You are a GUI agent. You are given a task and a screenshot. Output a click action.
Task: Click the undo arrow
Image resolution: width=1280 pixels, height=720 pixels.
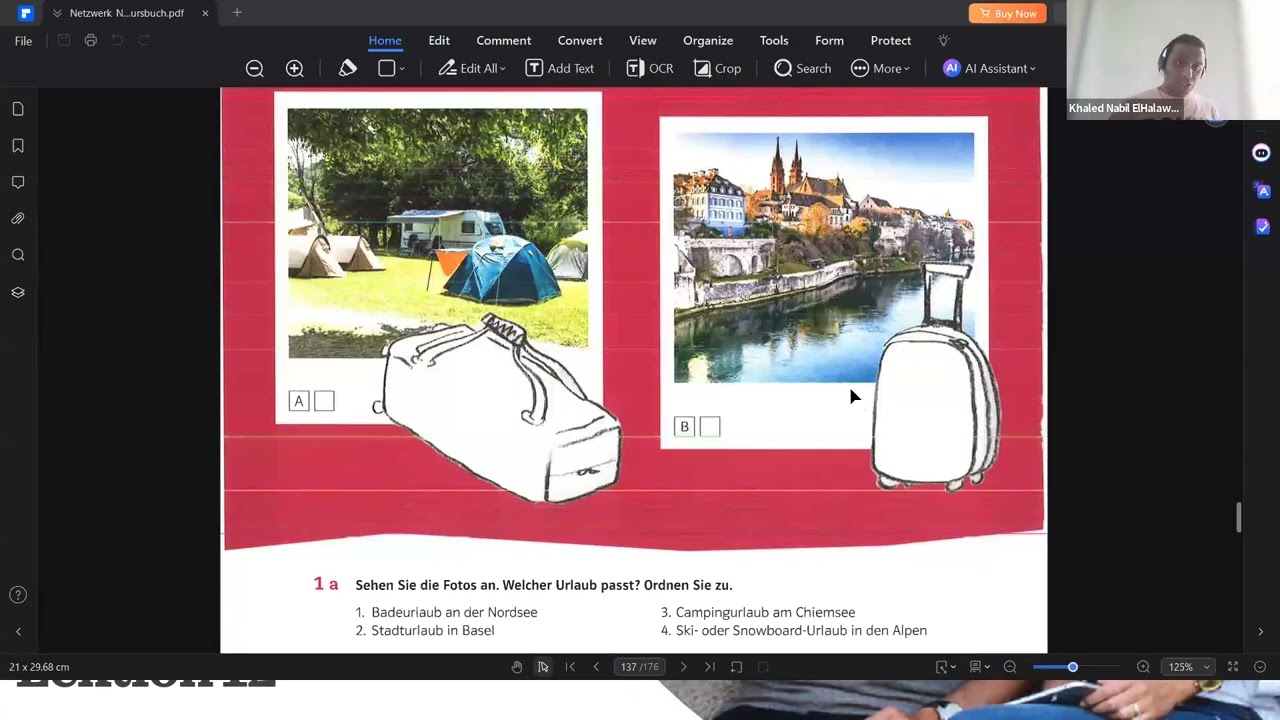(x=117, y=40)
